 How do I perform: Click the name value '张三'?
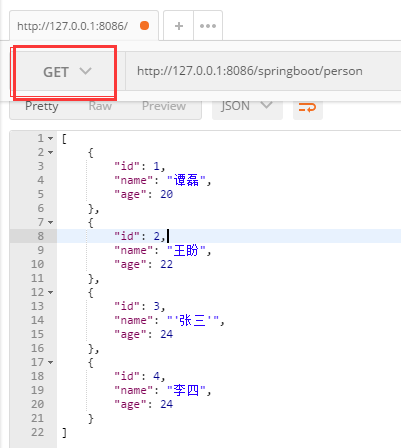pos(193,320)
